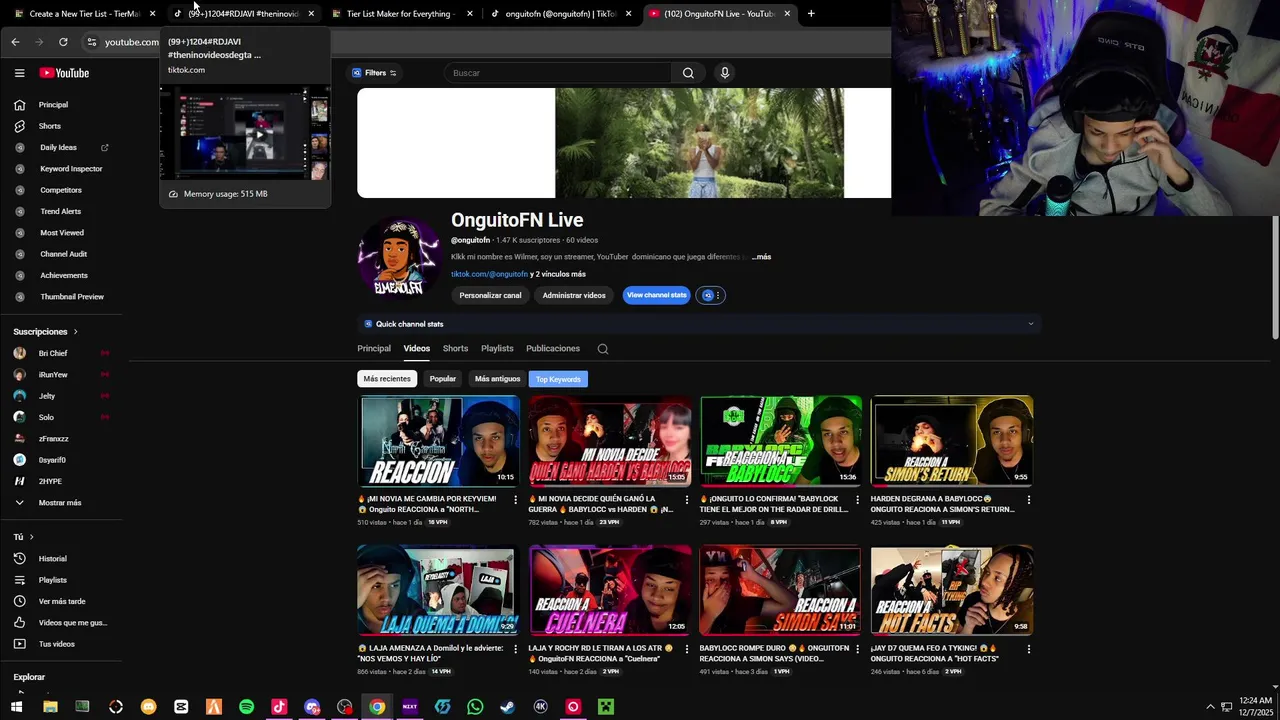Click View channel stats button
1280x720 pixels.
tap(657, 295)
